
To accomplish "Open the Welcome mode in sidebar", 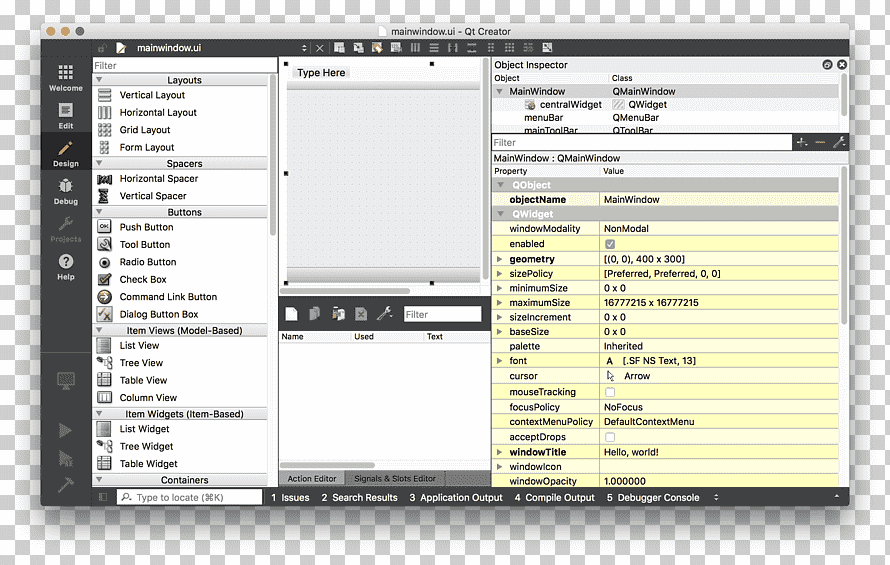I will 65,78.
